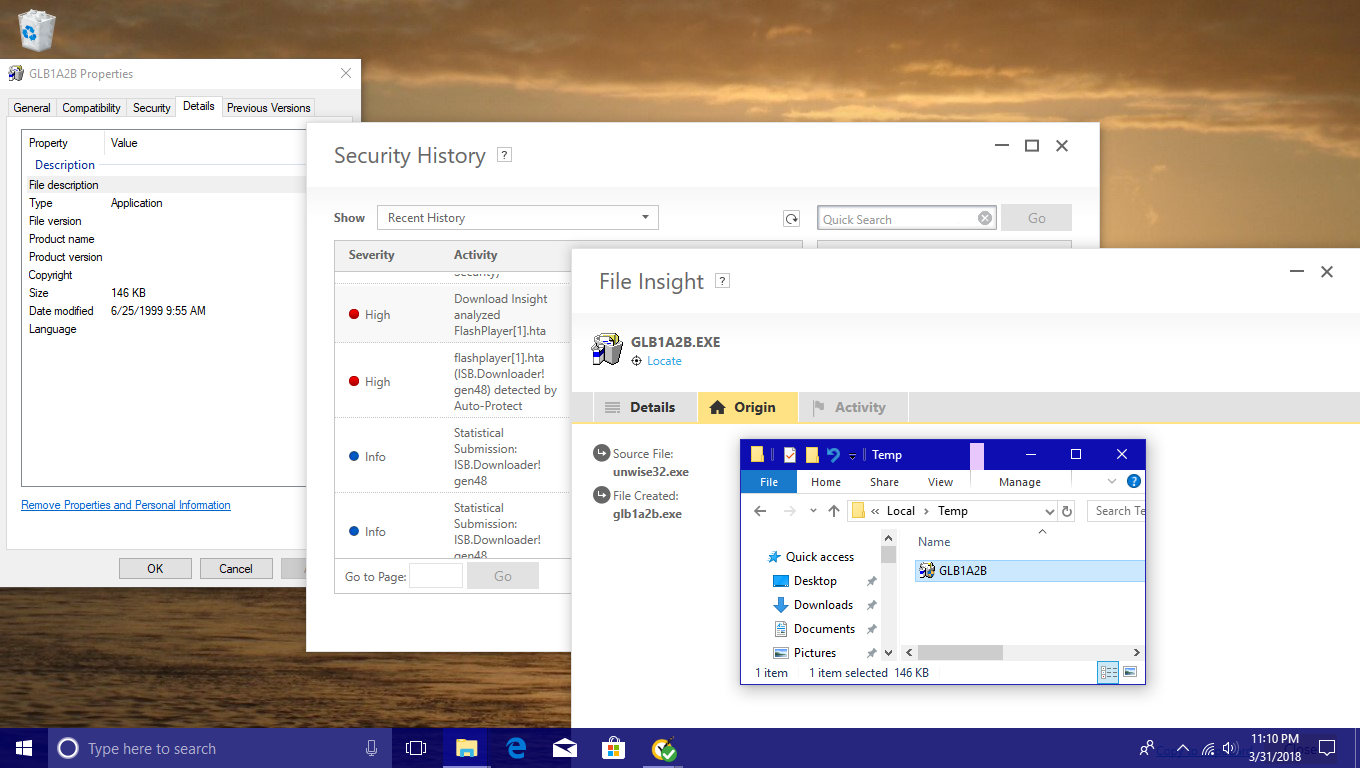This screenshot has width=1360, height=768.
Task: Open the volume control in system tray
Action: click(1231, 748)
